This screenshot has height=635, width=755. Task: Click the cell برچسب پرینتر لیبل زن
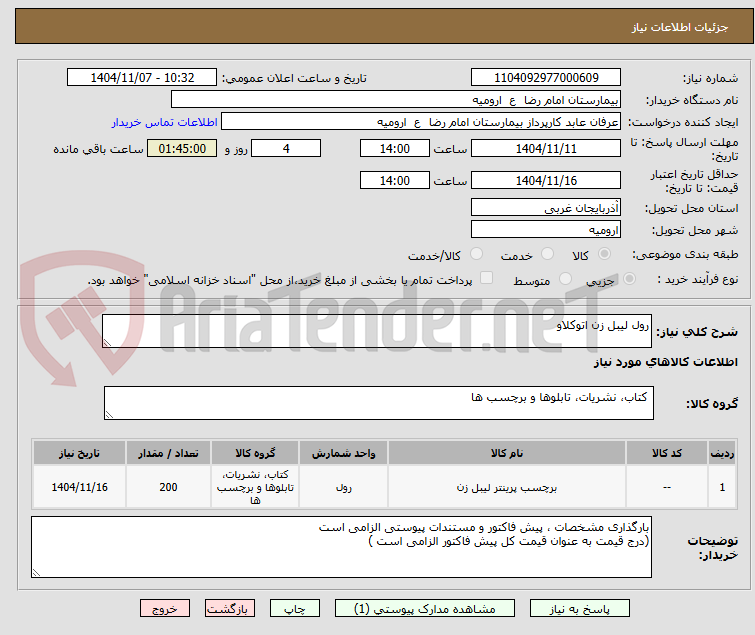point(507,487)
